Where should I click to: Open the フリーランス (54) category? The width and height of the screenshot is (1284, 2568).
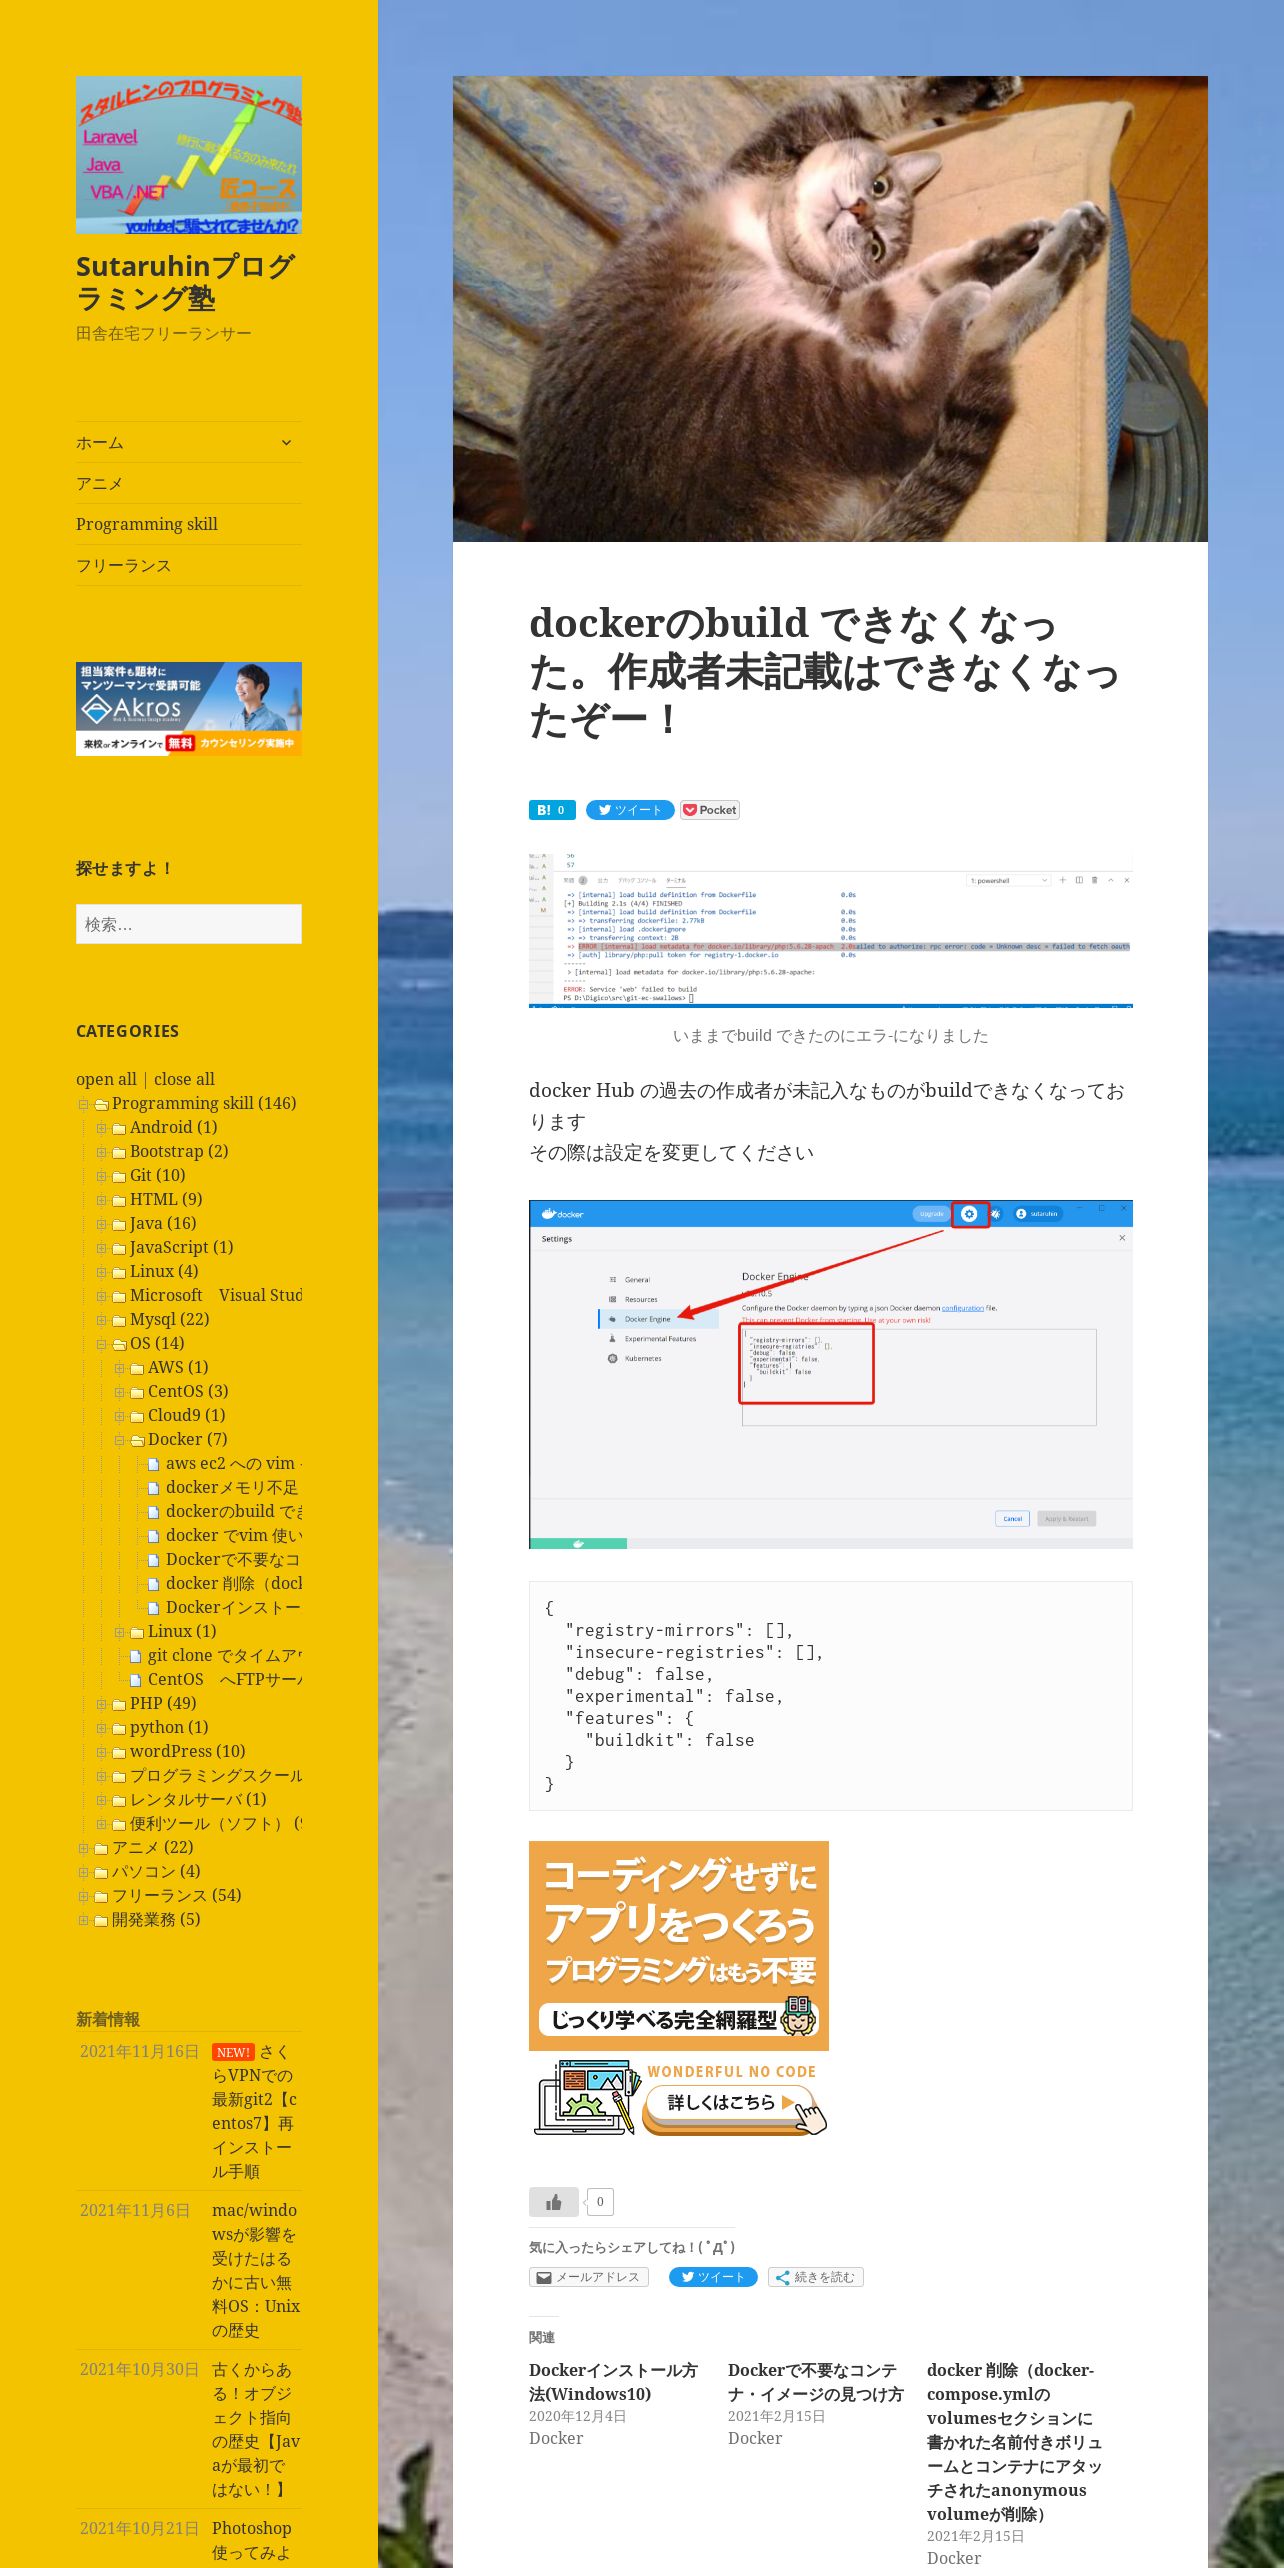click(x=176, y=1895)
